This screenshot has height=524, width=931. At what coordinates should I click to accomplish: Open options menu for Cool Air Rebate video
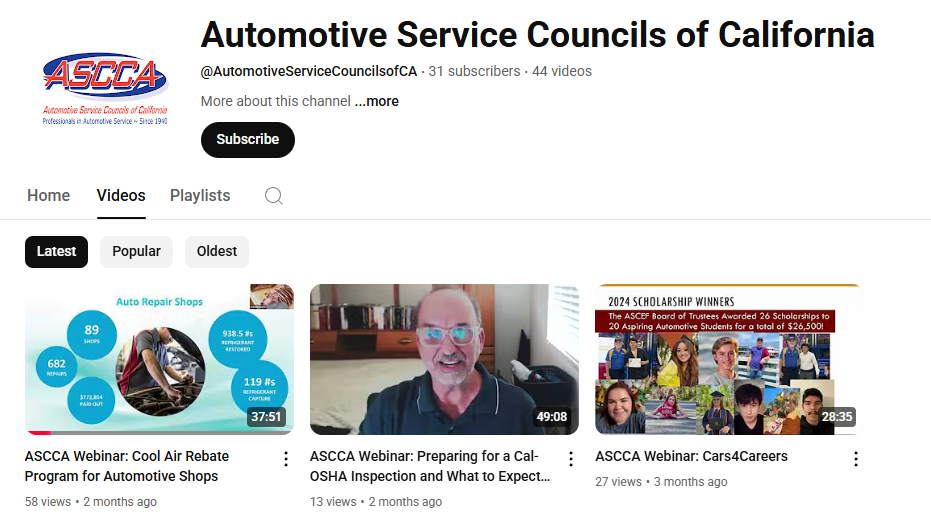point(286,459)
